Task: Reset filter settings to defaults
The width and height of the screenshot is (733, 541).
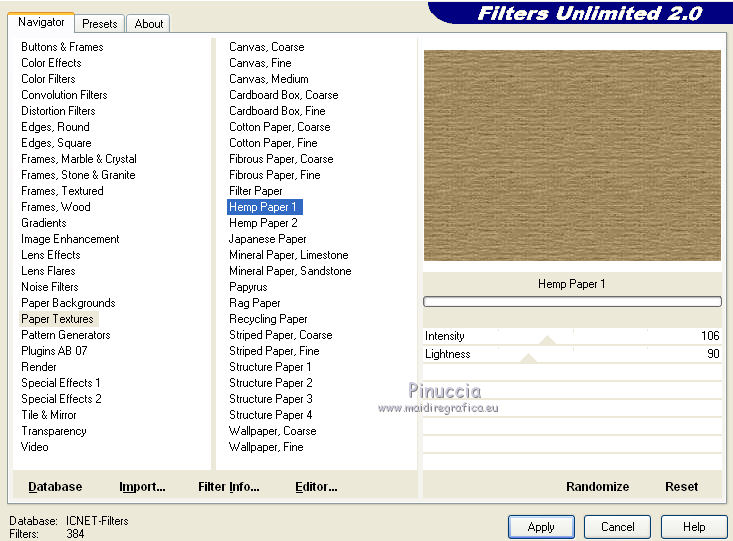Action: tap(682, 487)
